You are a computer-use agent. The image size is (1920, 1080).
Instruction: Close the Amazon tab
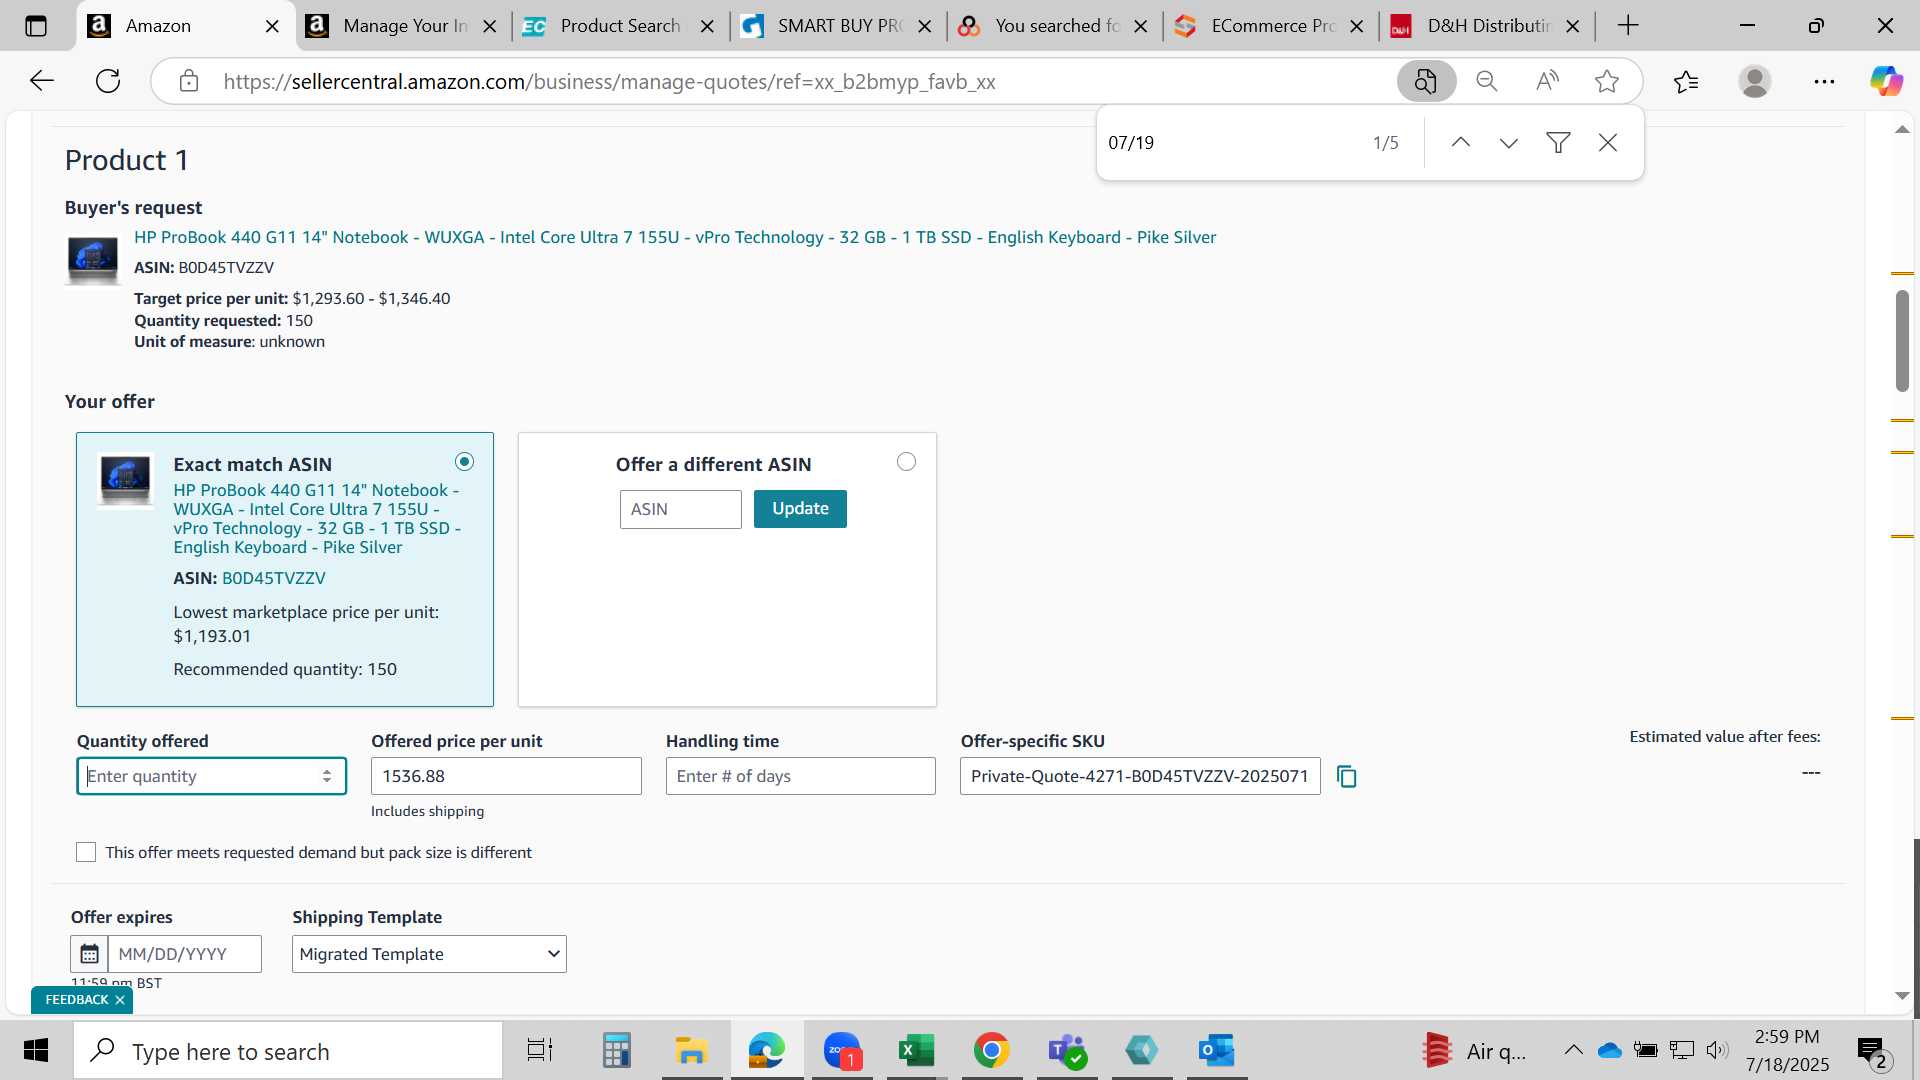point(272,26)
